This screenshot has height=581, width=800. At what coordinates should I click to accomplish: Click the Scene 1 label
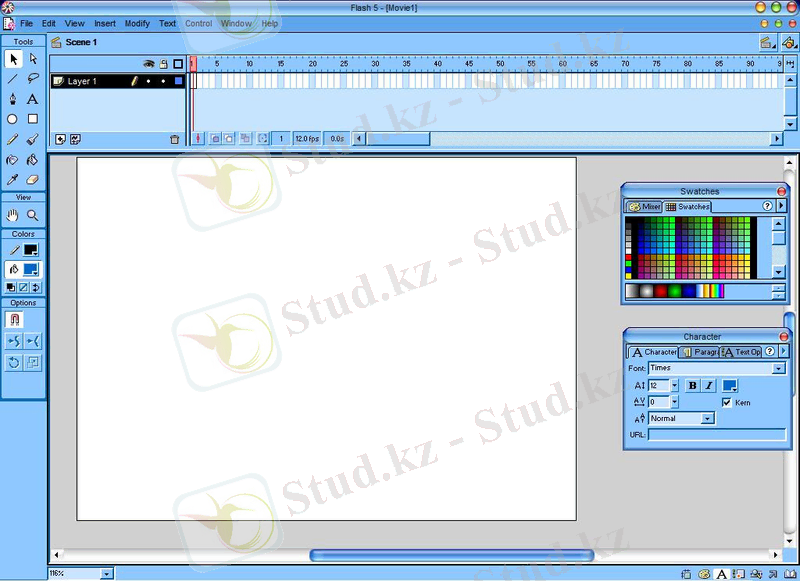pos(81,42)
